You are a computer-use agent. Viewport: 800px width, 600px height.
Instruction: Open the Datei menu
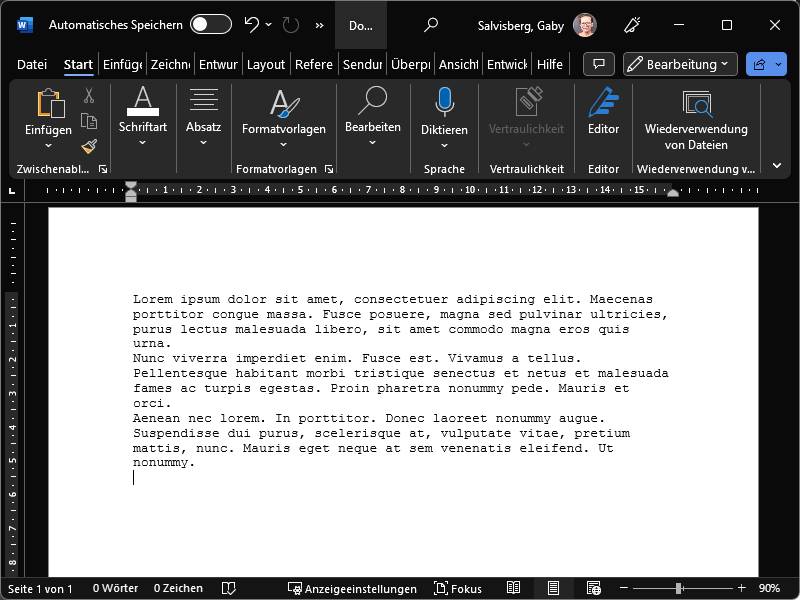[31, 63]
